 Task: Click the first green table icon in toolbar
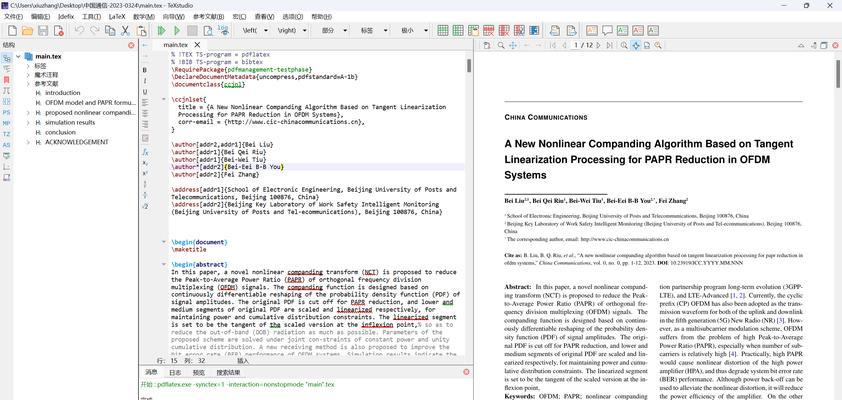click(x=443, y=31)
